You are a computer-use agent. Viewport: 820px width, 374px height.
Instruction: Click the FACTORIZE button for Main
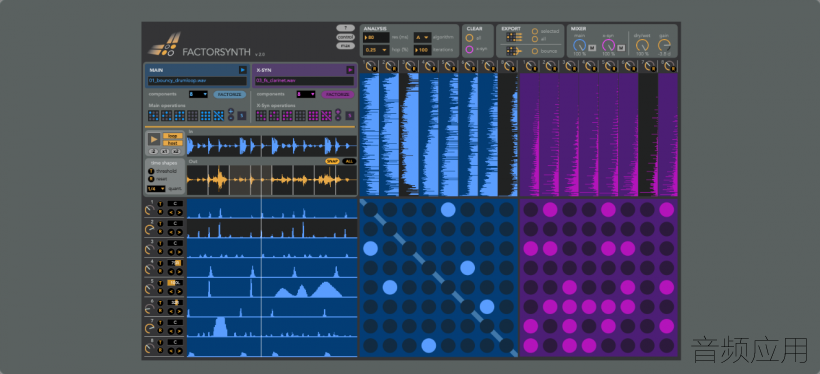pos(230,94)
